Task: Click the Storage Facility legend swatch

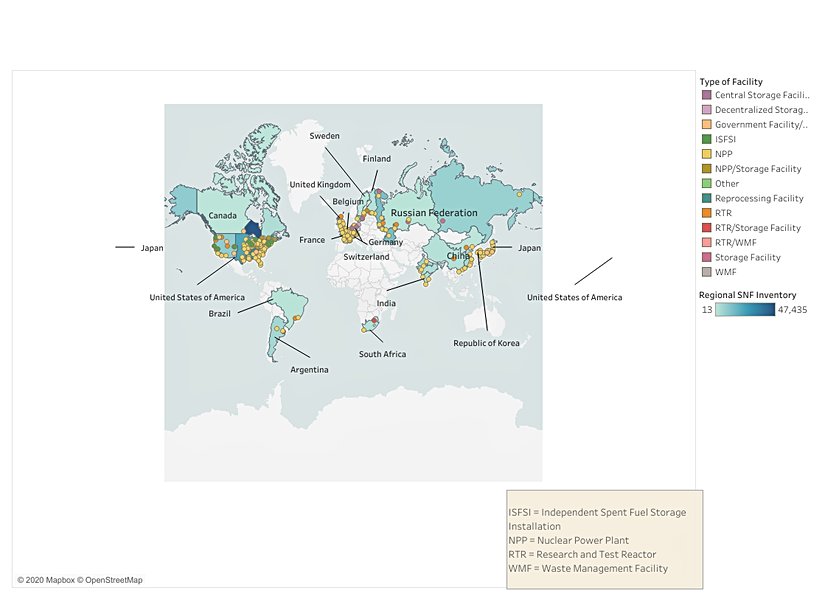Action: [706, 257]
